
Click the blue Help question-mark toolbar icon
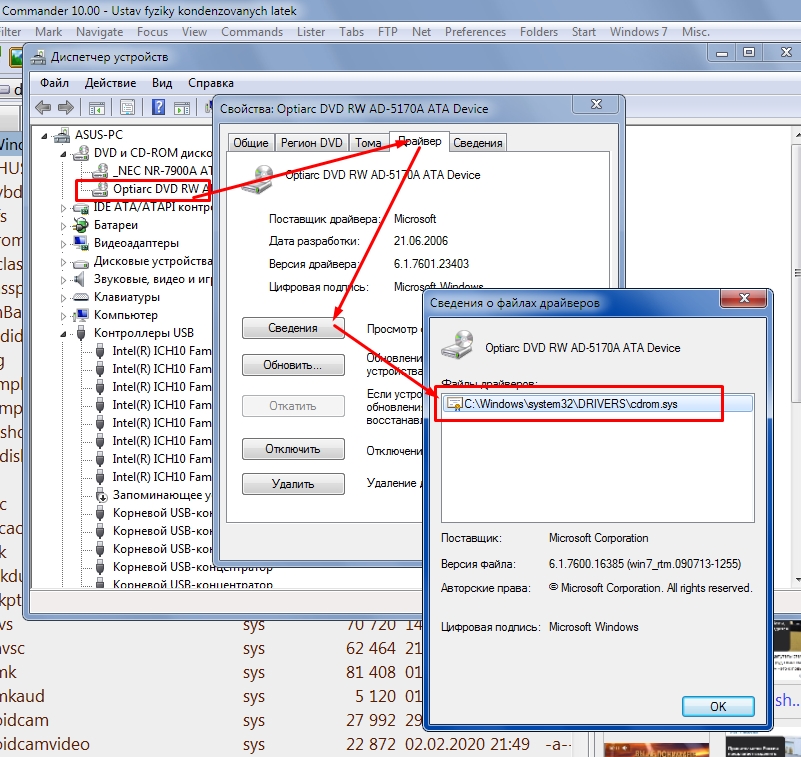158,107
